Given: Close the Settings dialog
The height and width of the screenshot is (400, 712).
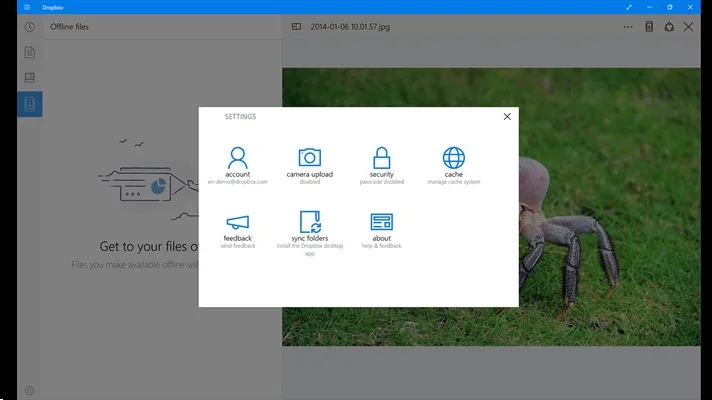Looking at the screenshot, I should tap(507, 117).
